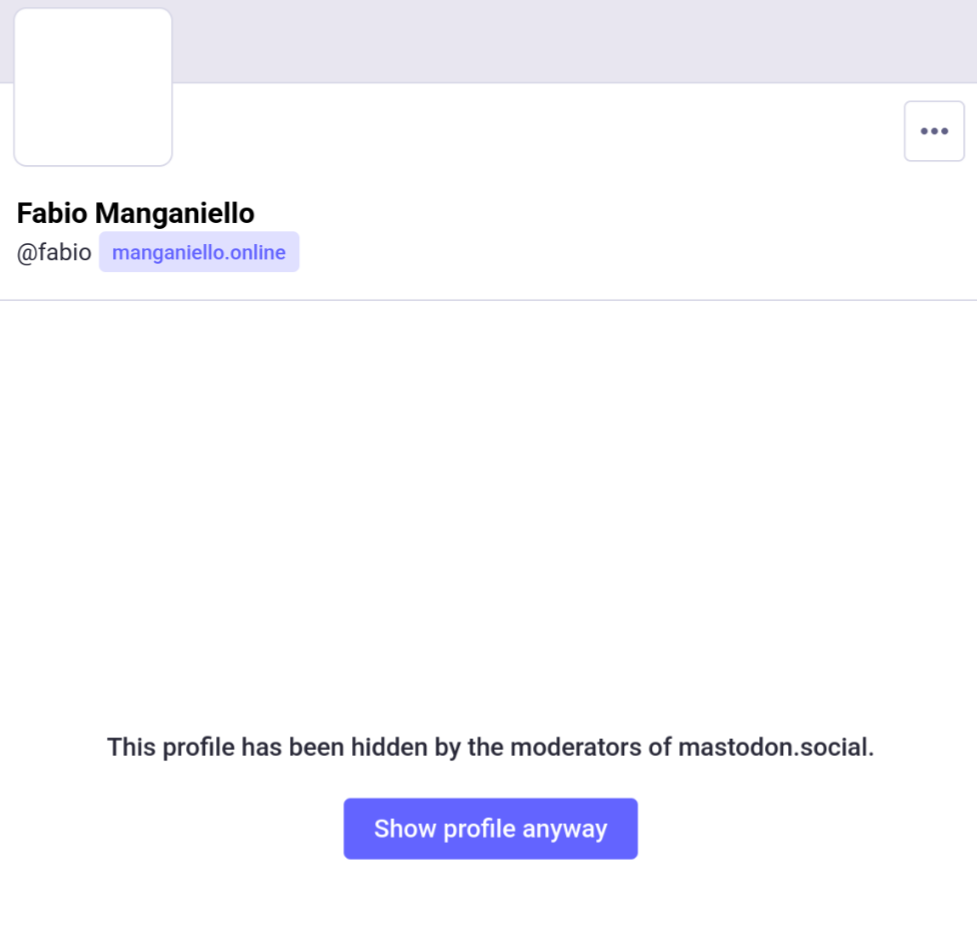Open the three-dot more options menu
The image size is (977, 929).
(934, 131)
